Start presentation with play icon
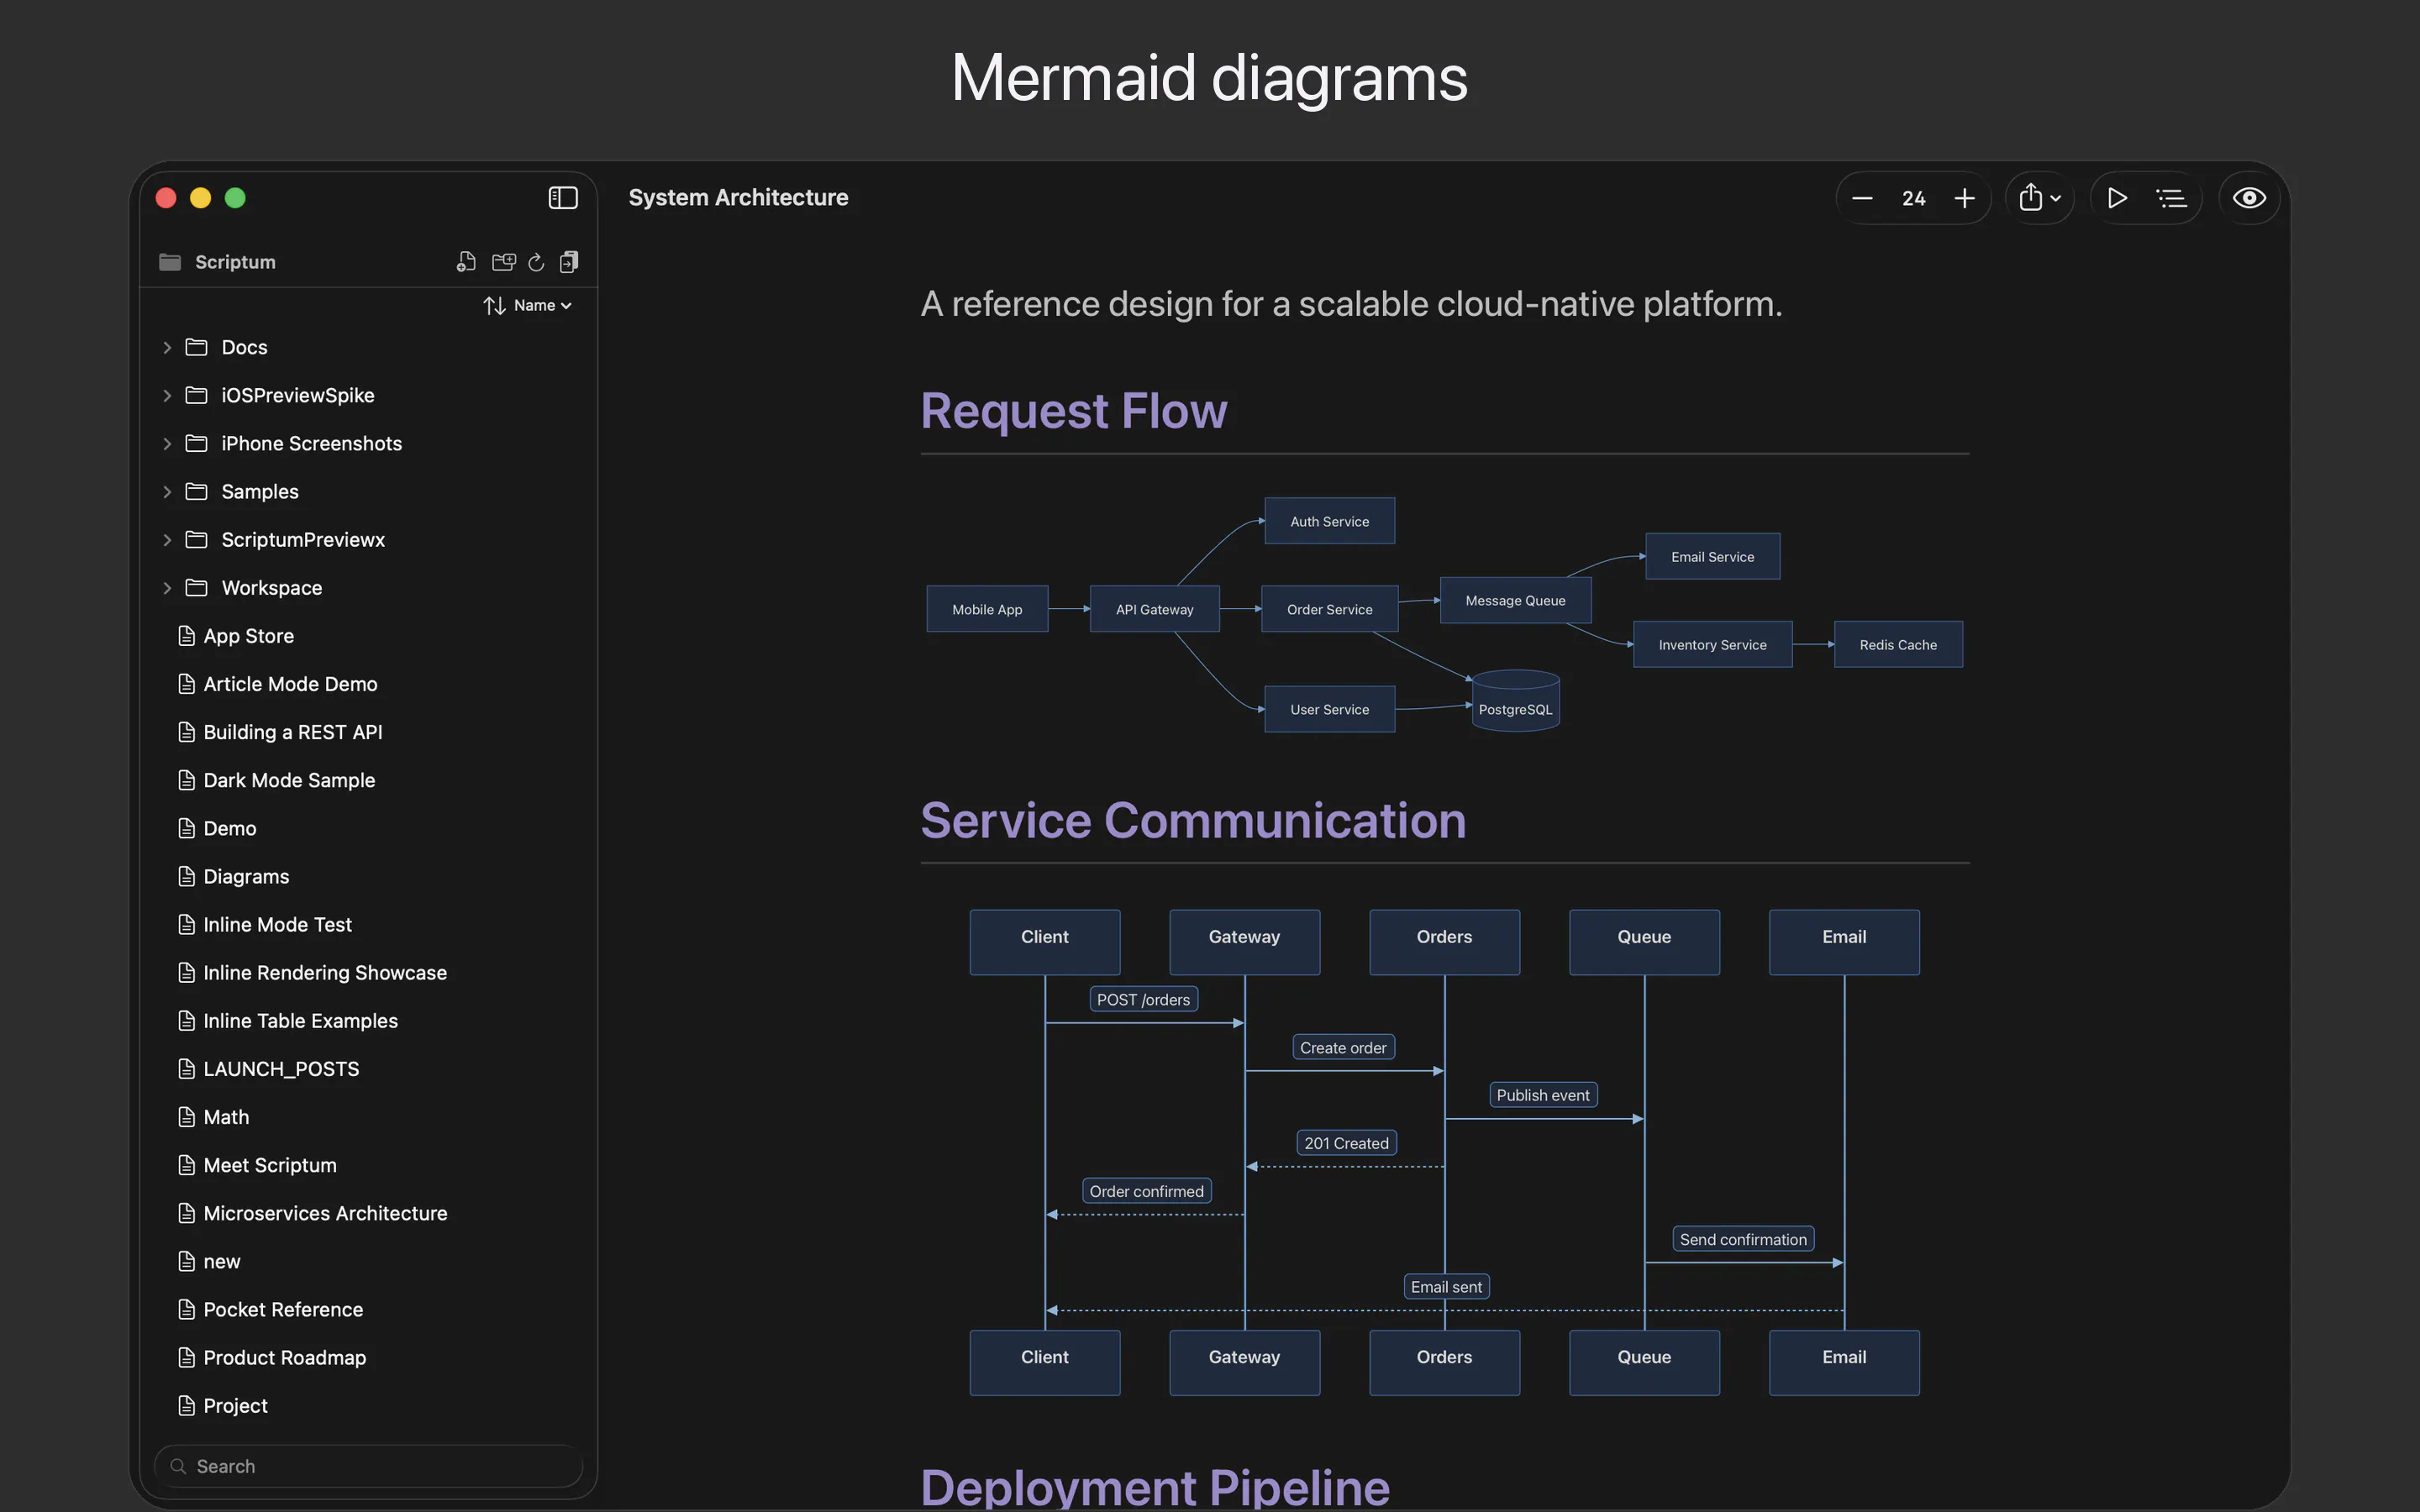Image resolution: width=2420 pixels, height=1512 pixels. [2117, 198]
